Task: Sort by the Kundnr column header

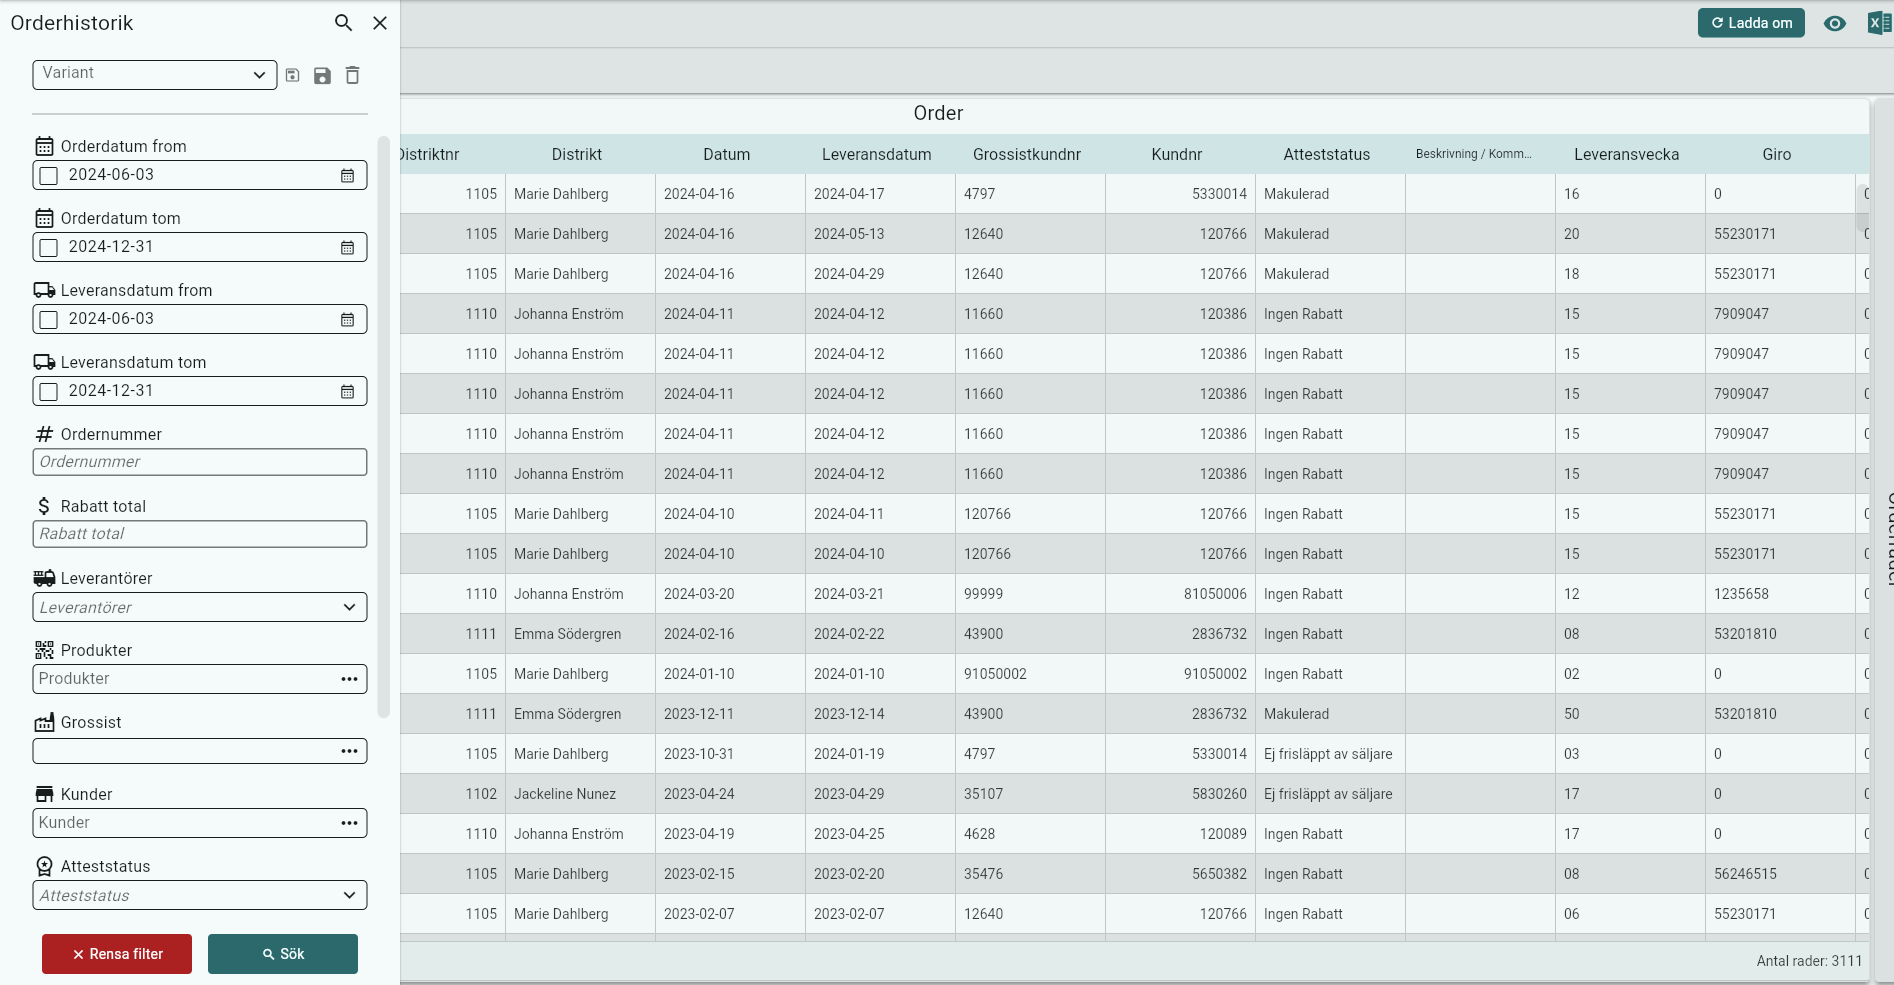Action: click(x=1177, y=154)
